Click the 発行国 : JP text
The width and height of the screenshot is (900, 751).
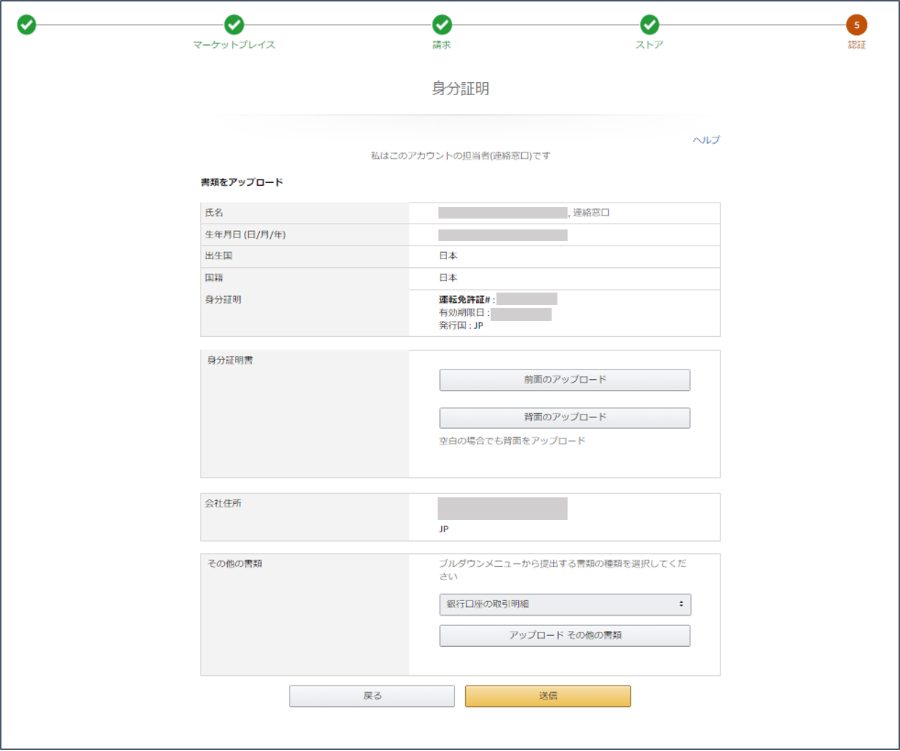point(461,326)
